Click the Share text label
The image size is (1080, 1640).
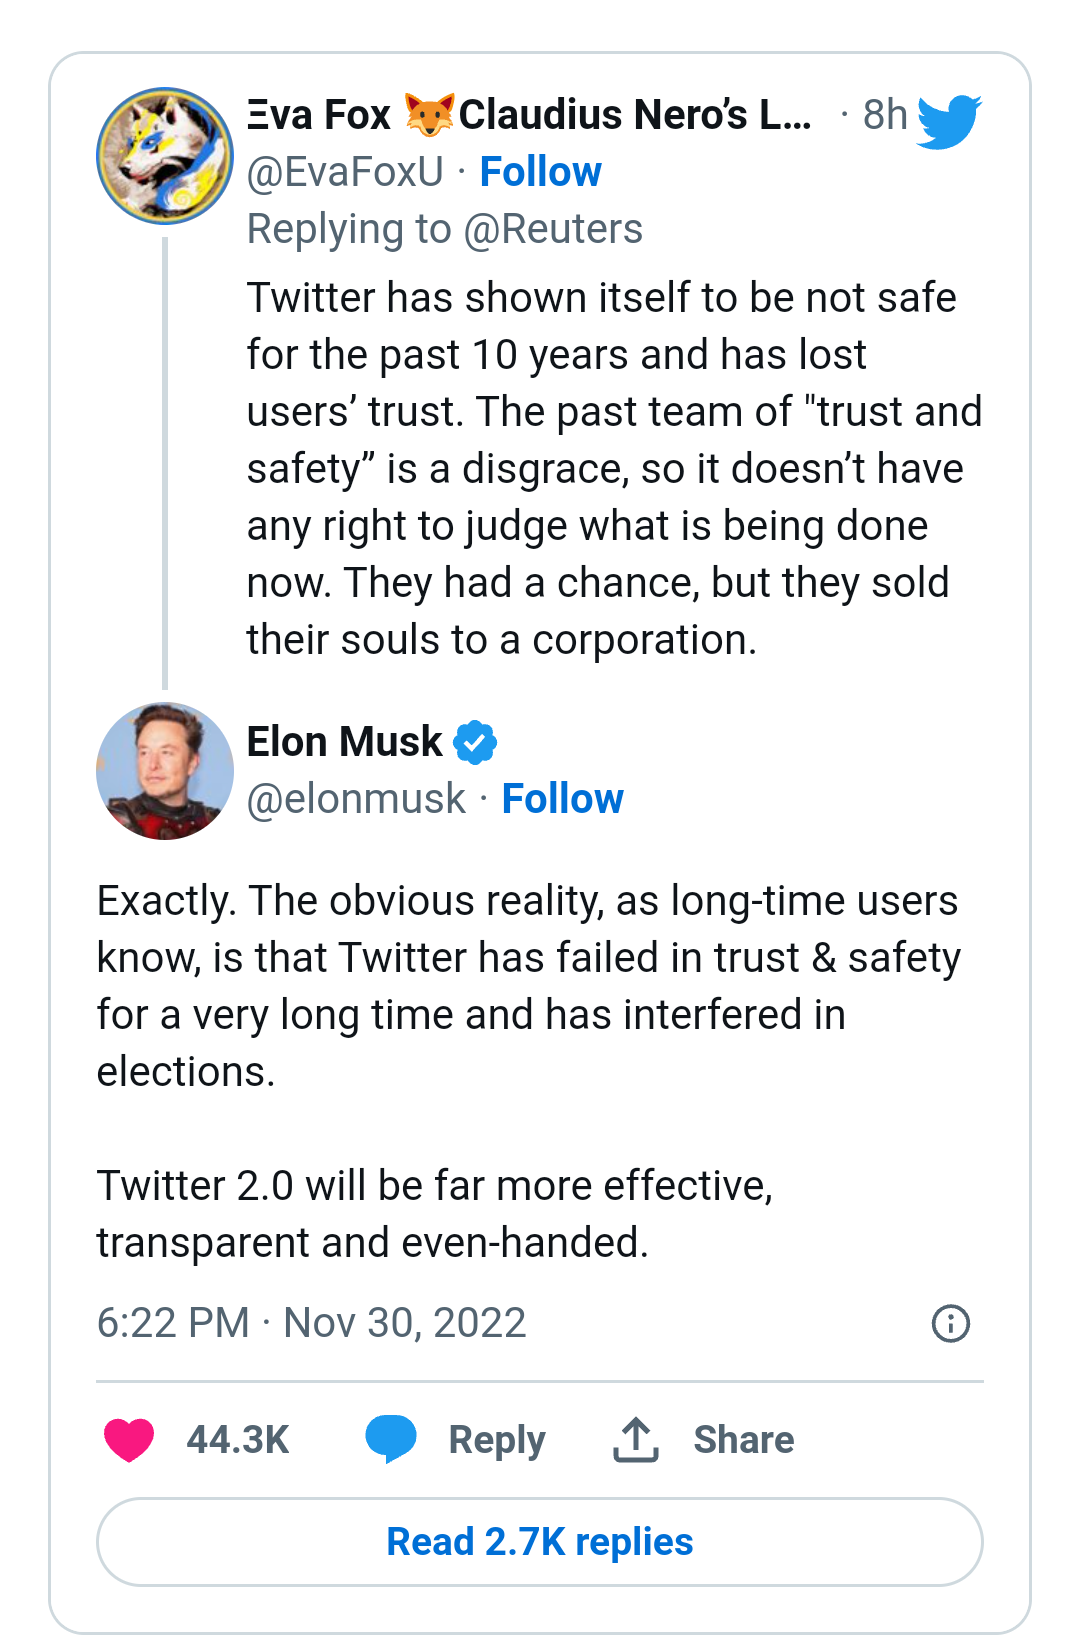click(744, 1440)
